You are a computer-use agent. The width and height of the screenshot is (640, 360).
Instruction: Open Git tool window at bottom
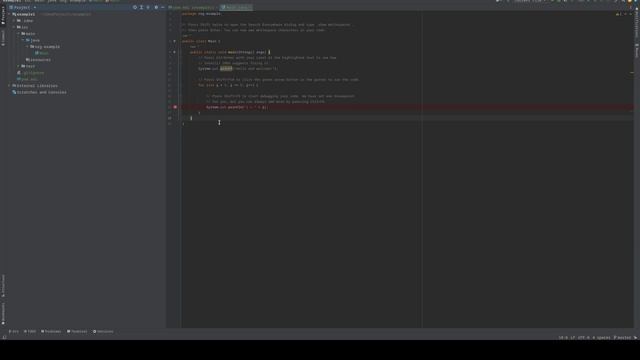pyautogui.click(x=14, y=331)
